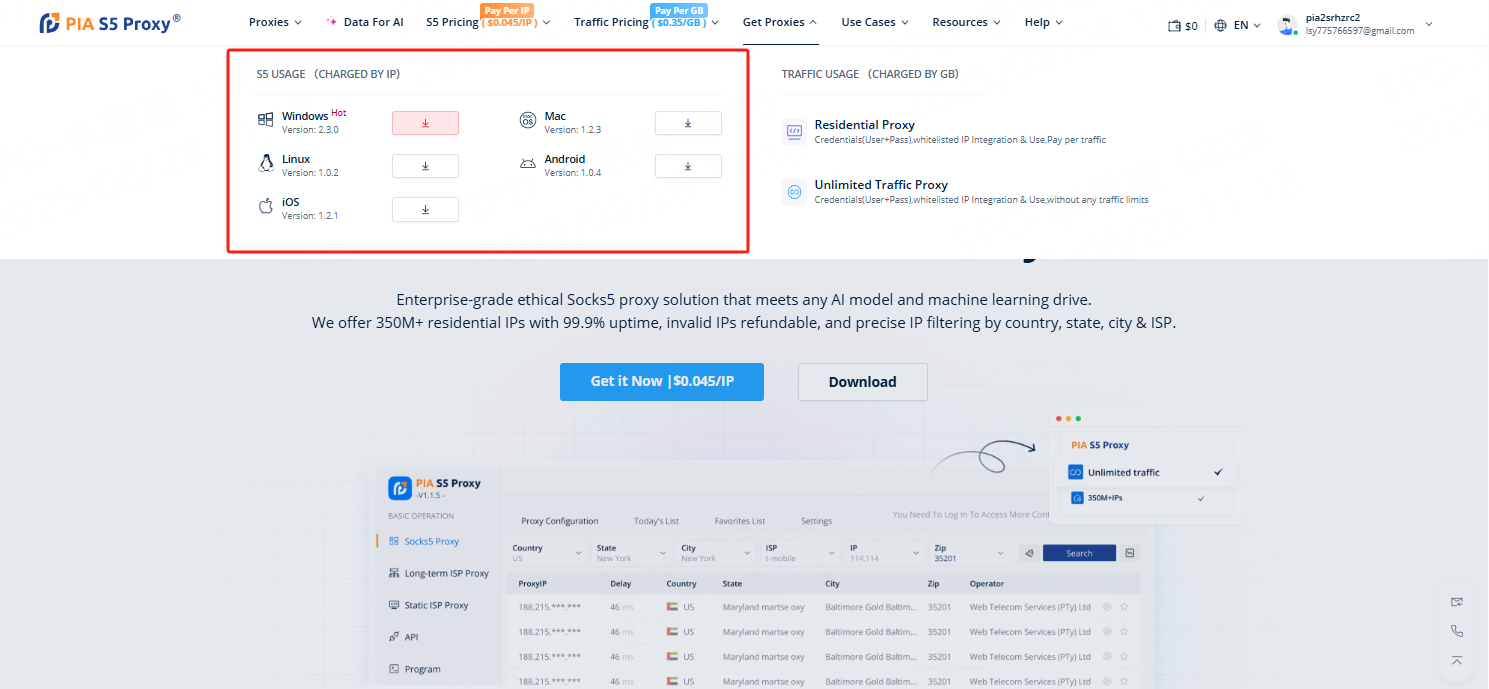Image resolution: width=1489 pixels, height=689 pixels.
Task: Click the Get it Now $0.045/IP button
Action: (x=662, y=382)
